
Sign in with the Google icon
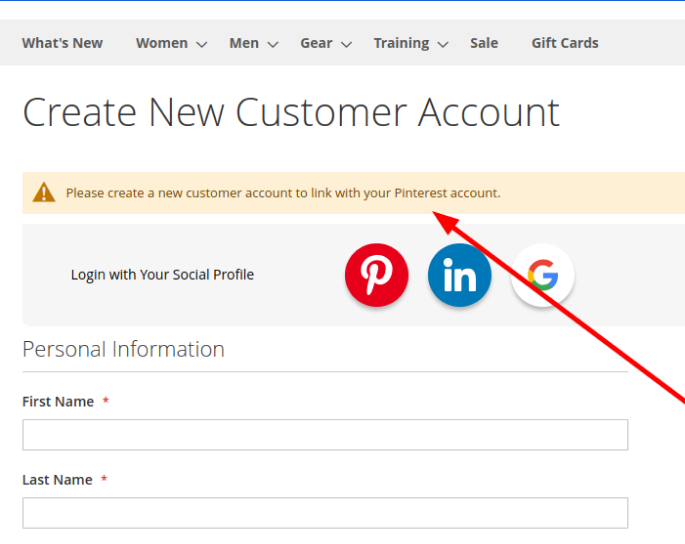coord(543,275)
